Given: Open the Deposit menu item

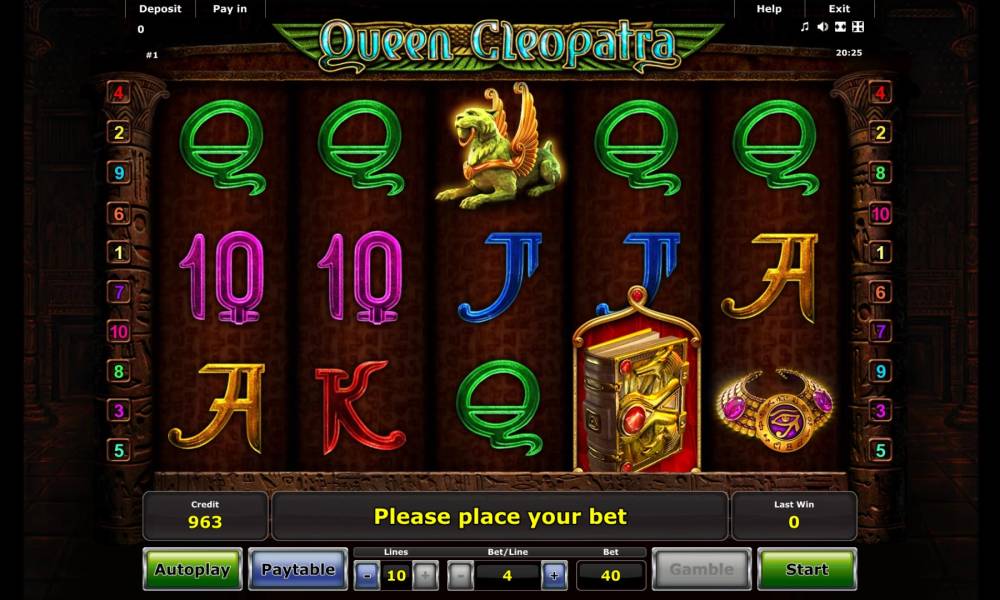Looking at the screenshot, I should (160, 9).
